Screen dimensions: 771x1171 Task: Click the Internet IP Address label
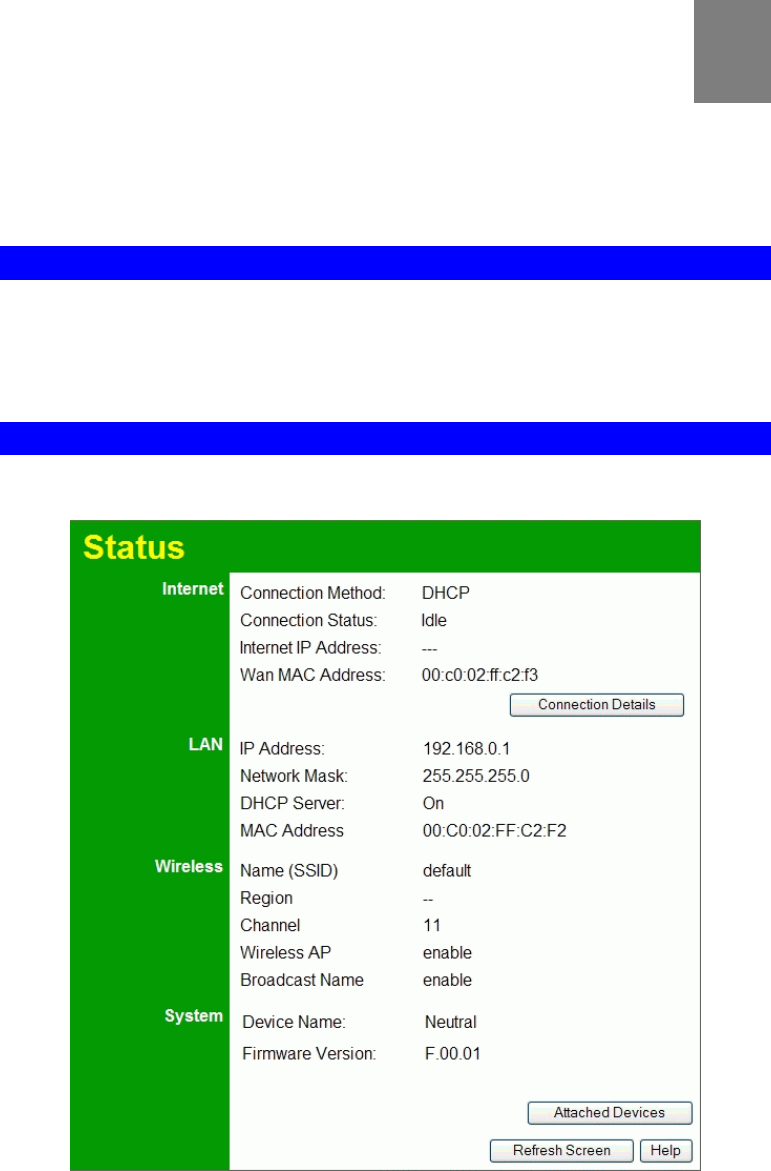point(310,647)
